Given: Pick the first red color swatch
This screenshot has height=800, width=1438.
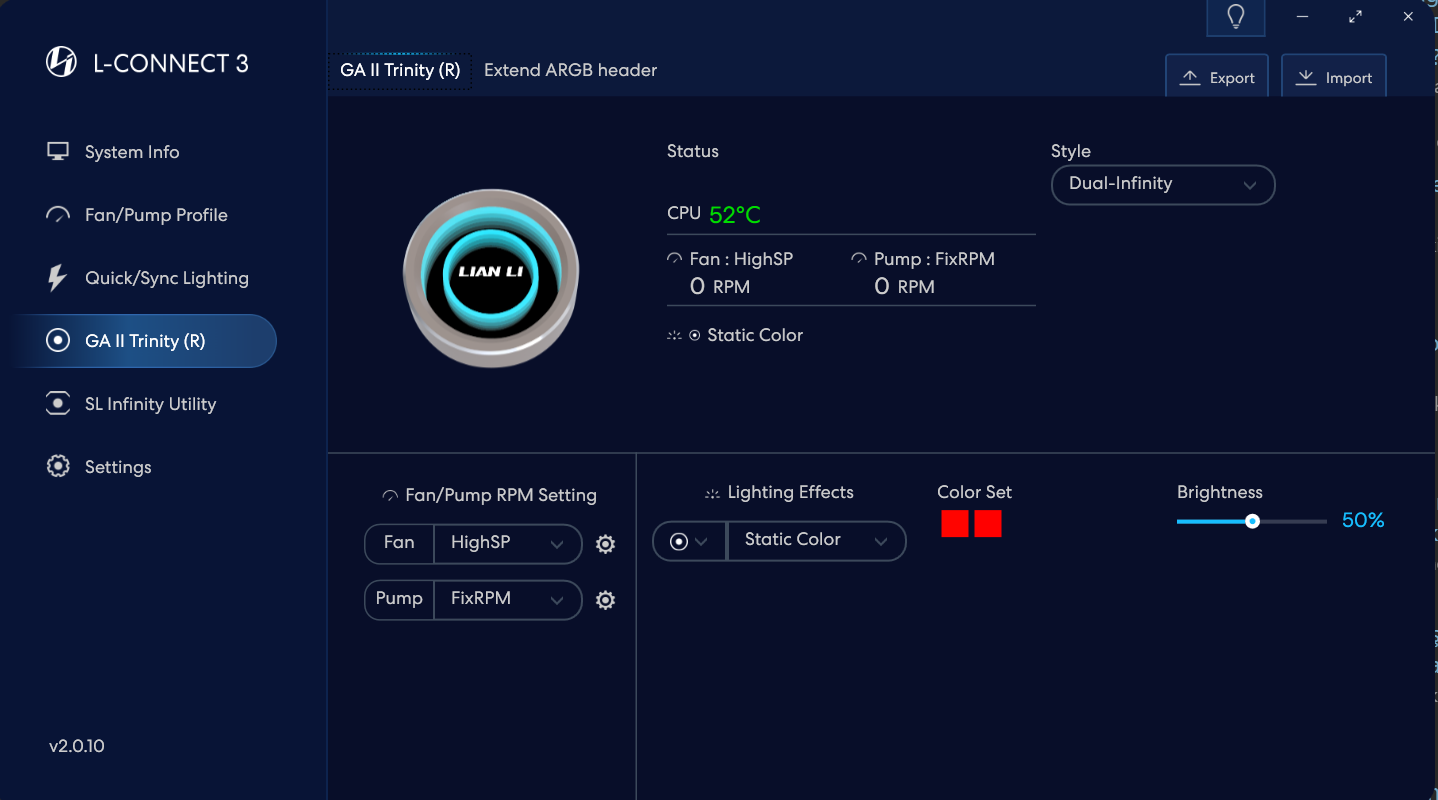Looking at the screenshot, I should [x=955, y=524].
